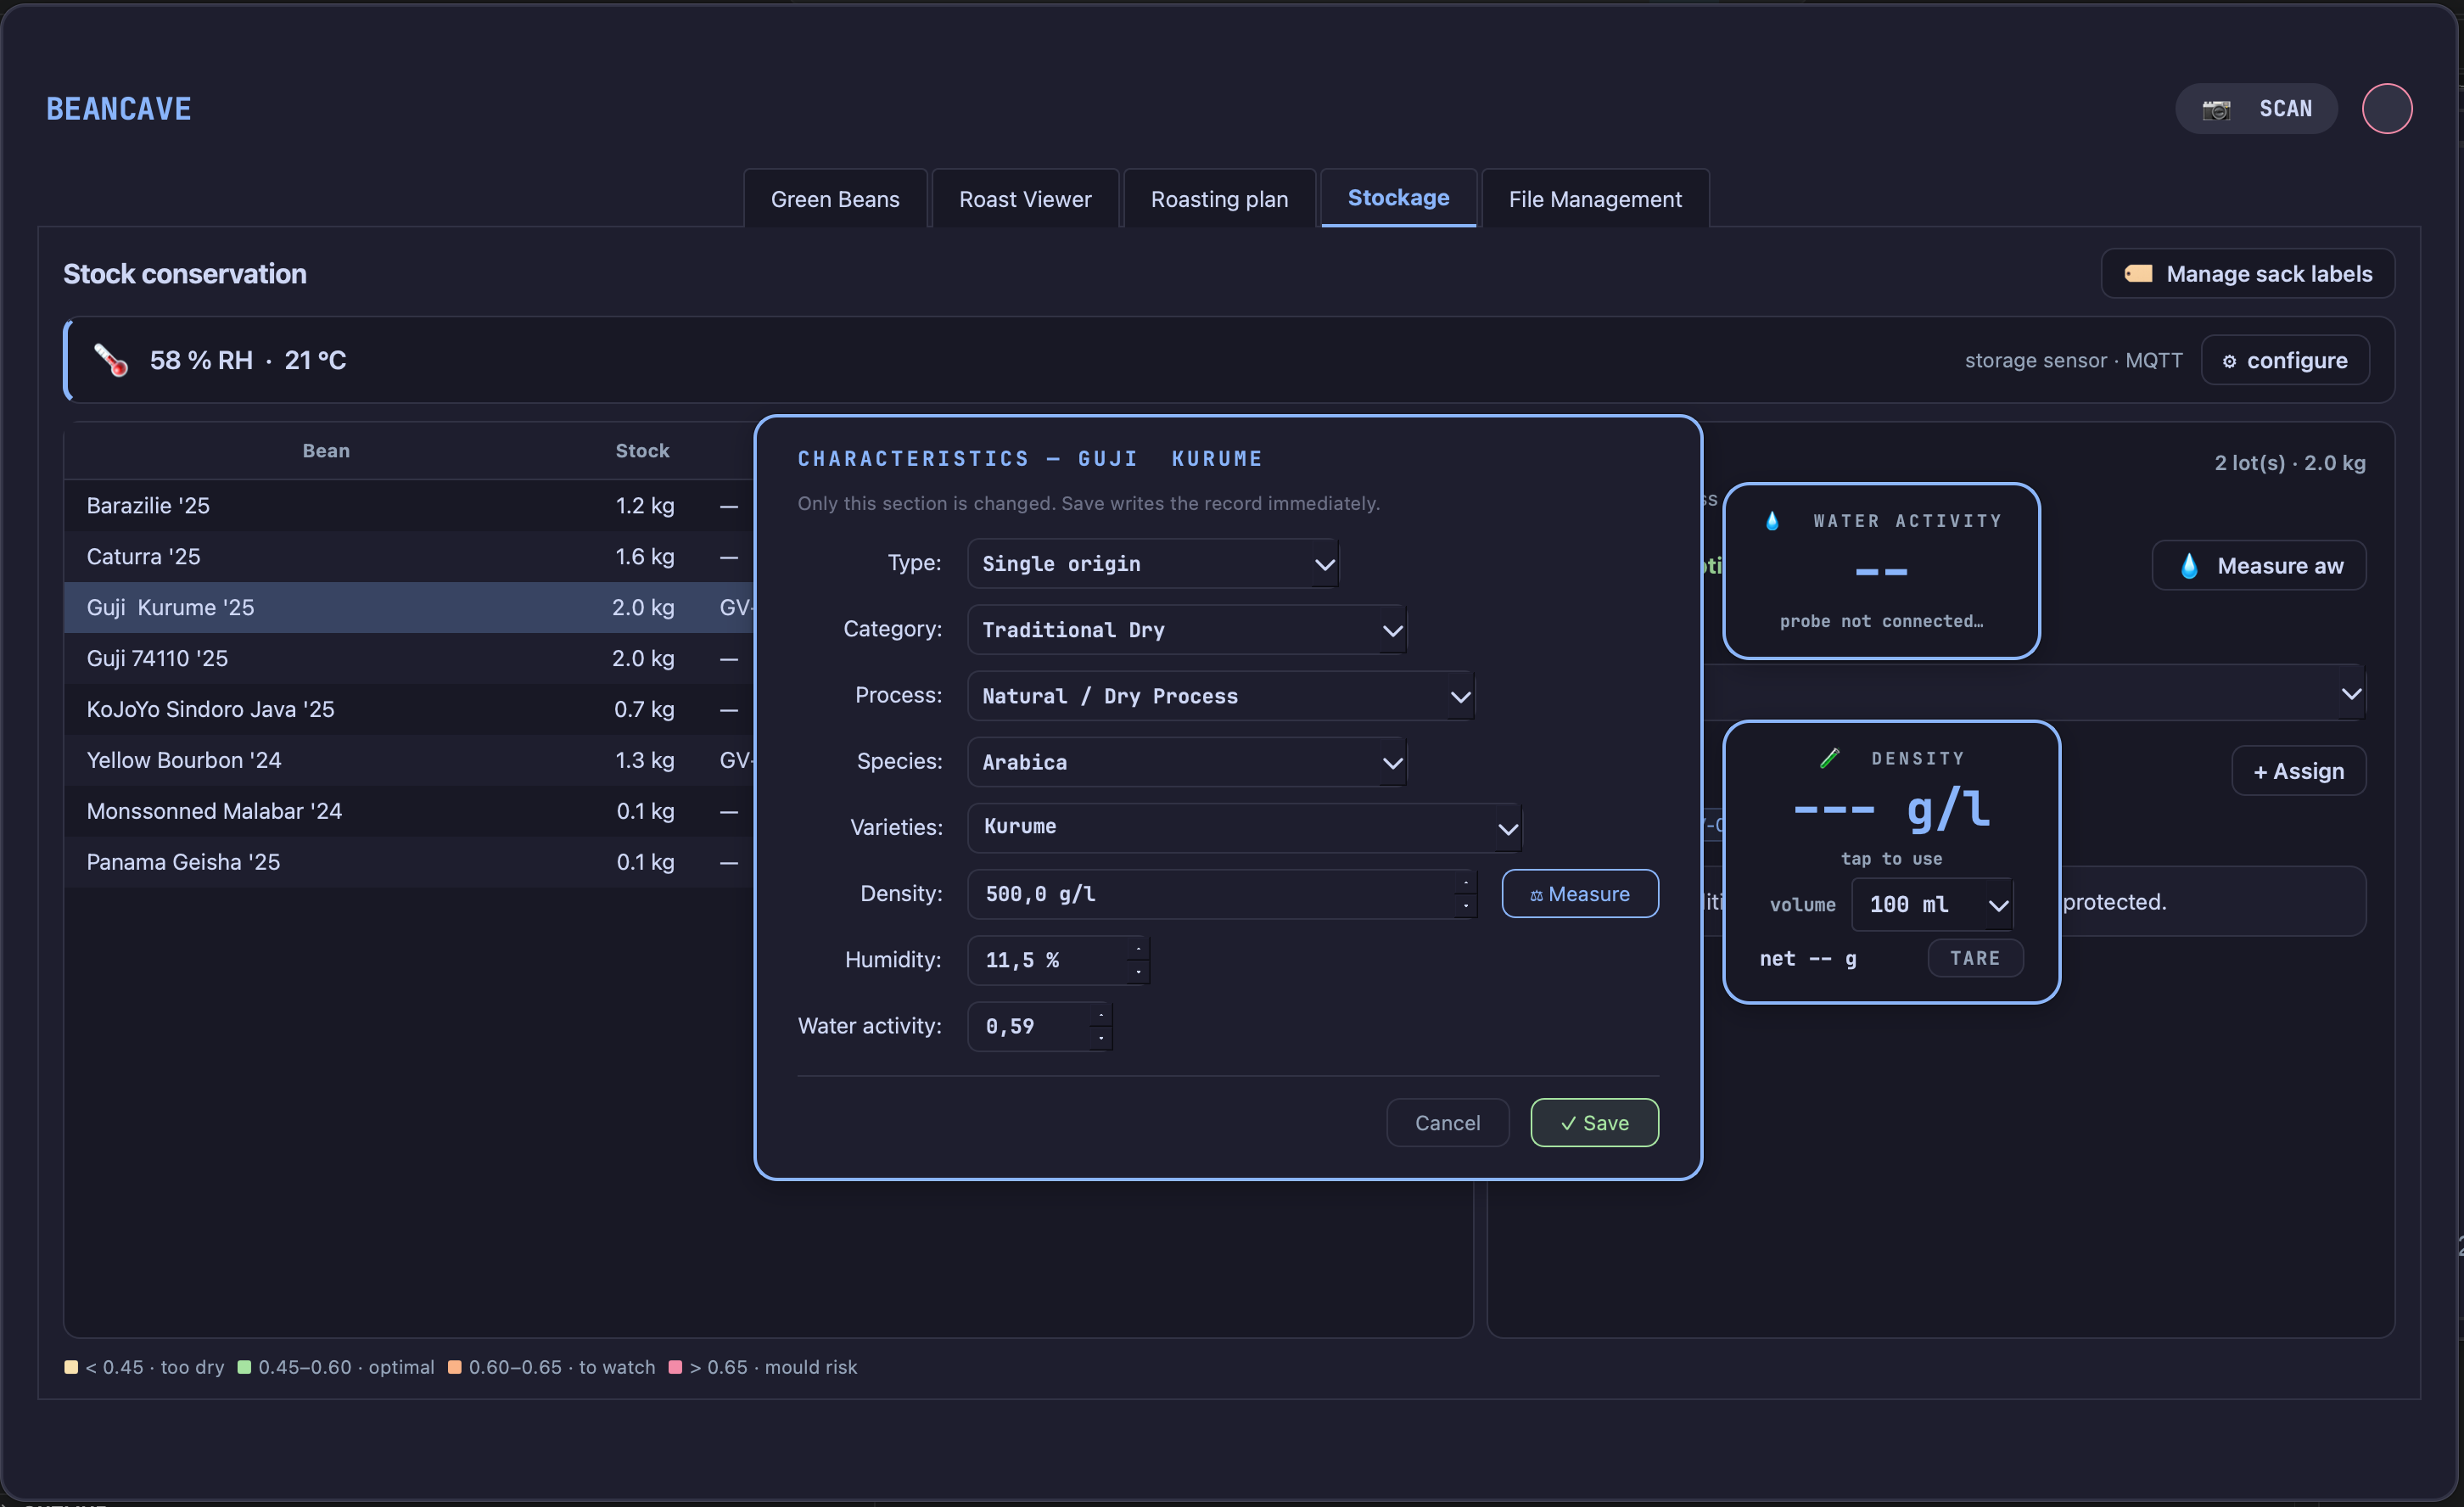Viewport: 2464px width, 1507px height.
Task: Select the Stockage tab
Action: click(x=1398, y=198)
